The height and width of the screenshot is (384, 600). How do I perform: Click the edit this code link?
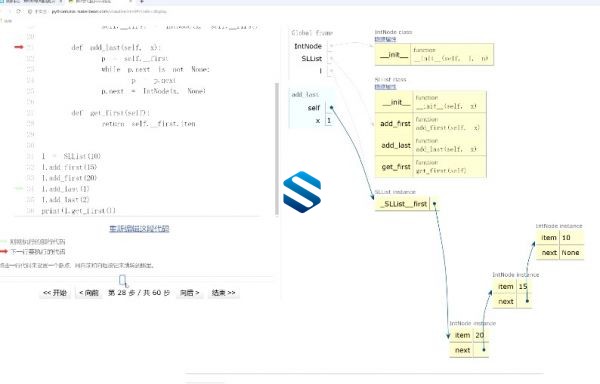coord(139,229)
